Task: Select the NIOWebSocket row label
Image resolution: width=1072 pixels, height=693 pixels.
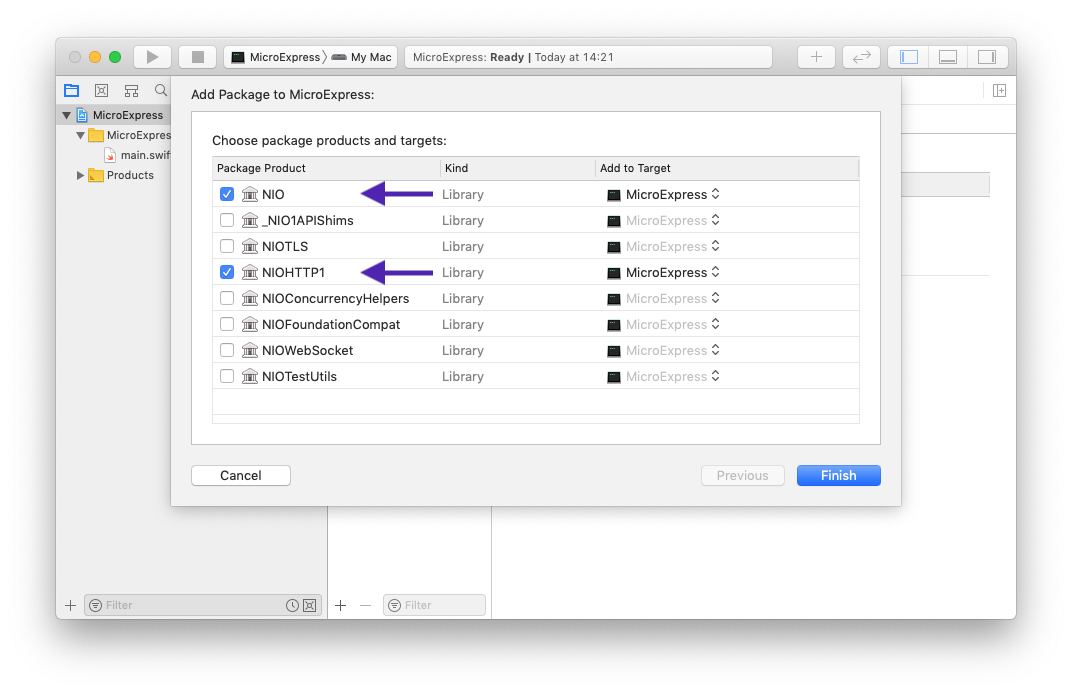Action: point(307,350)
